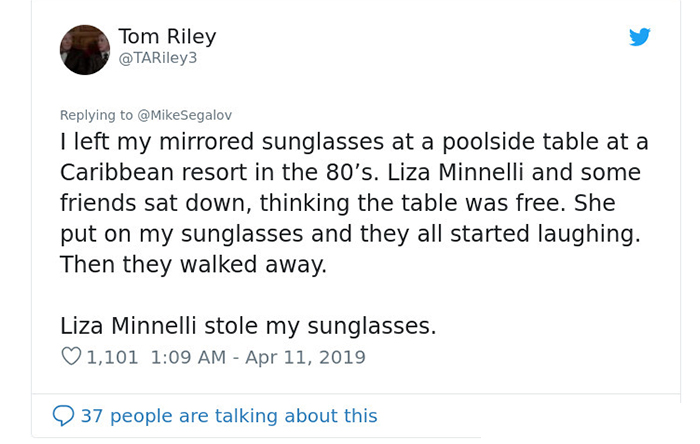Click the line starting 'friends sat down, thinking'
This screenshot has width=700, height=444.
(x=338, y=203)
